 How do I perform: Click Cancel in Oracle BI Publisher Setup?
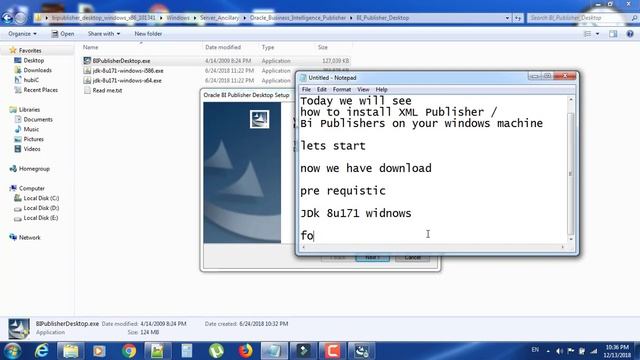click(413, 258)
